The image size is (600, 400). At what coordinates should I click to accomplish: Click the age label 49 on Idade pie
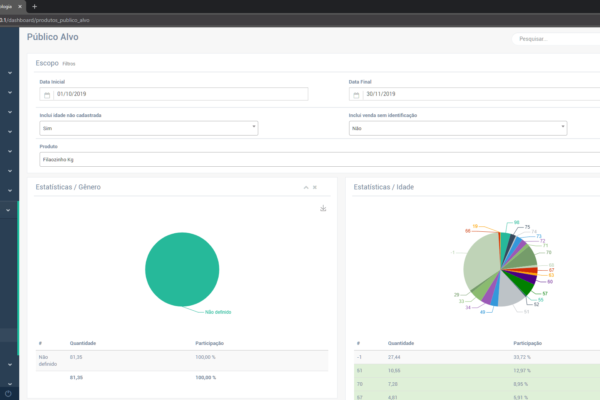[483, 312]
